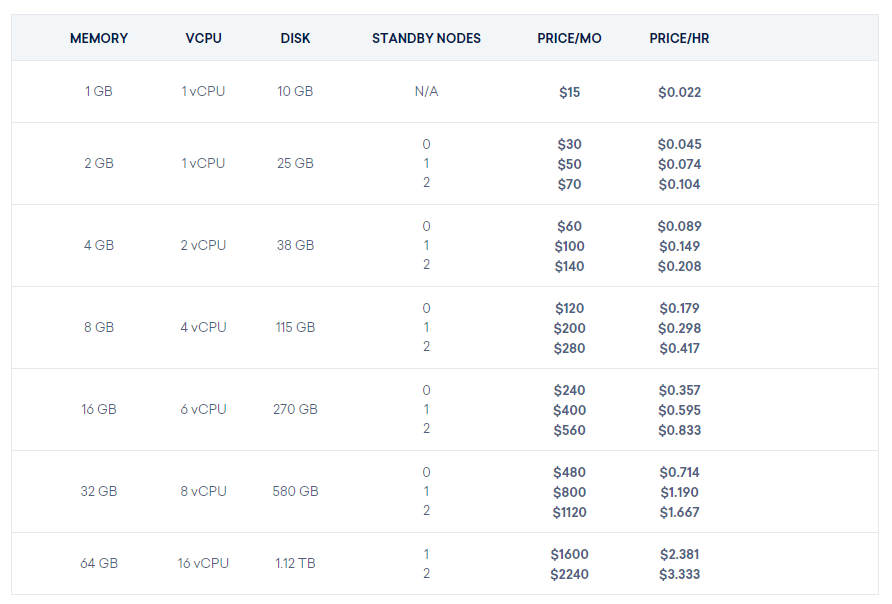The image size is (892, 604).
Task: Click the 6 vCPU cell
Action: (x=203, y=409)
